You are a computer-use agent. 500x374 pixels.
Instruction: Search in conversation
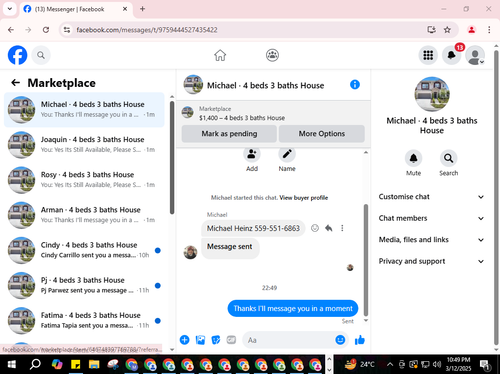point(449,158)
